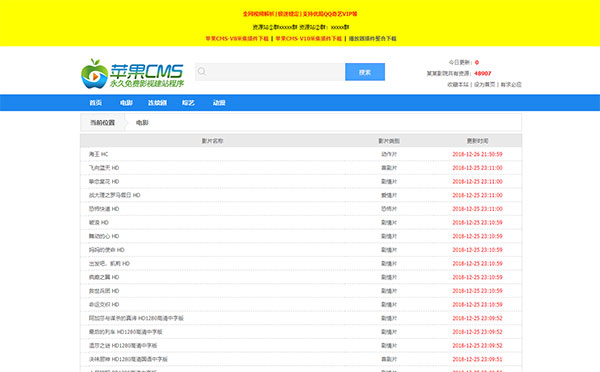
Task: Click update time in 破浪 row
Action: click(x=478, y=223)
